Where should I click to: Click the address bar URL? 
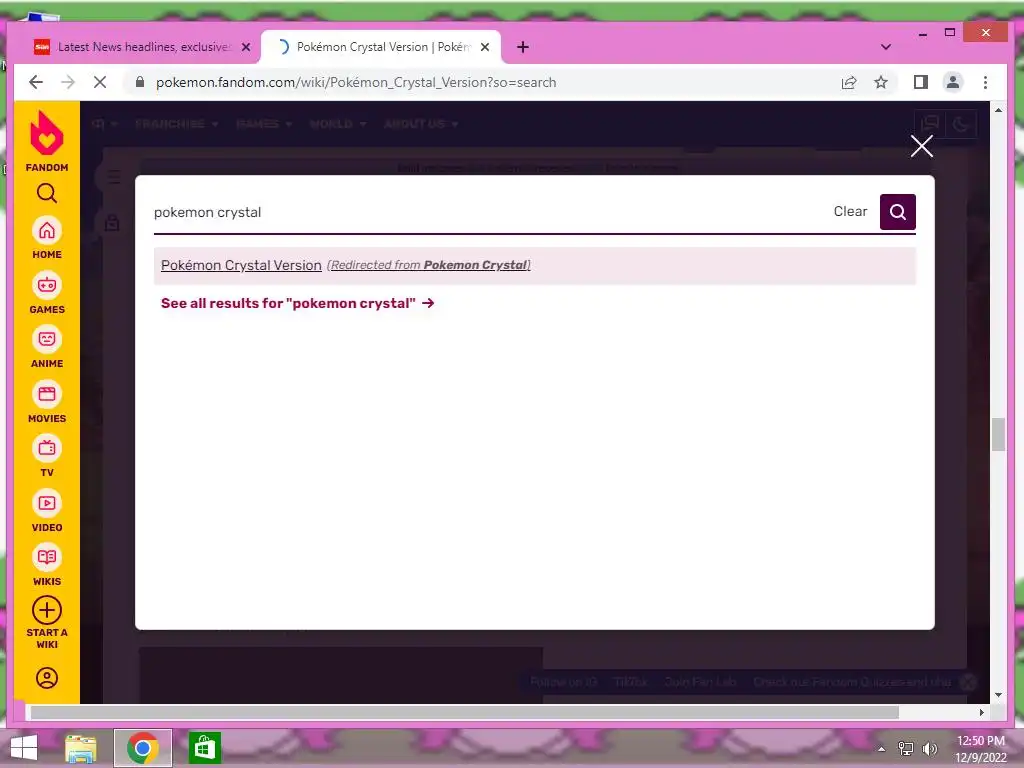(356, 82)
